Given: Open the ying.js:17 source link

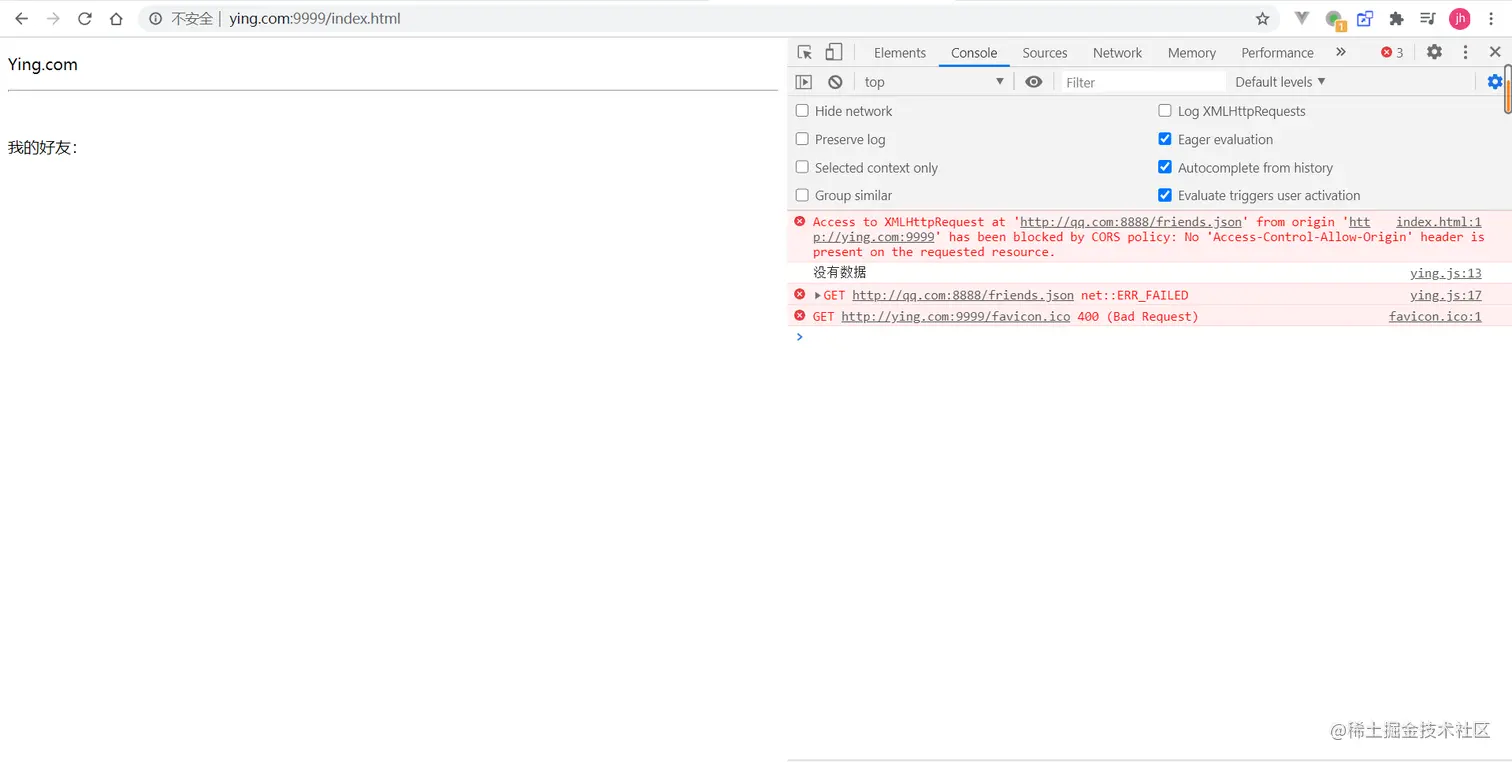Looking at the screenshot, I should (x=1446, y=295).
